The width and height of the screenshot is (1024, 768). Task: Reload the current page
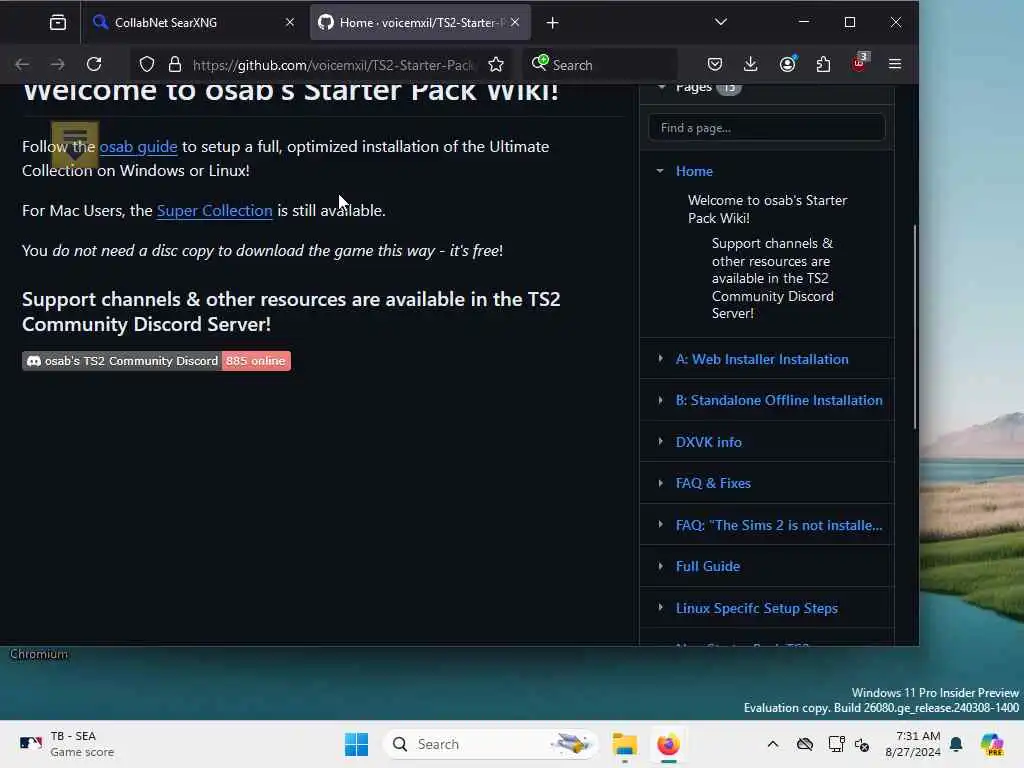tap(94, 64)
